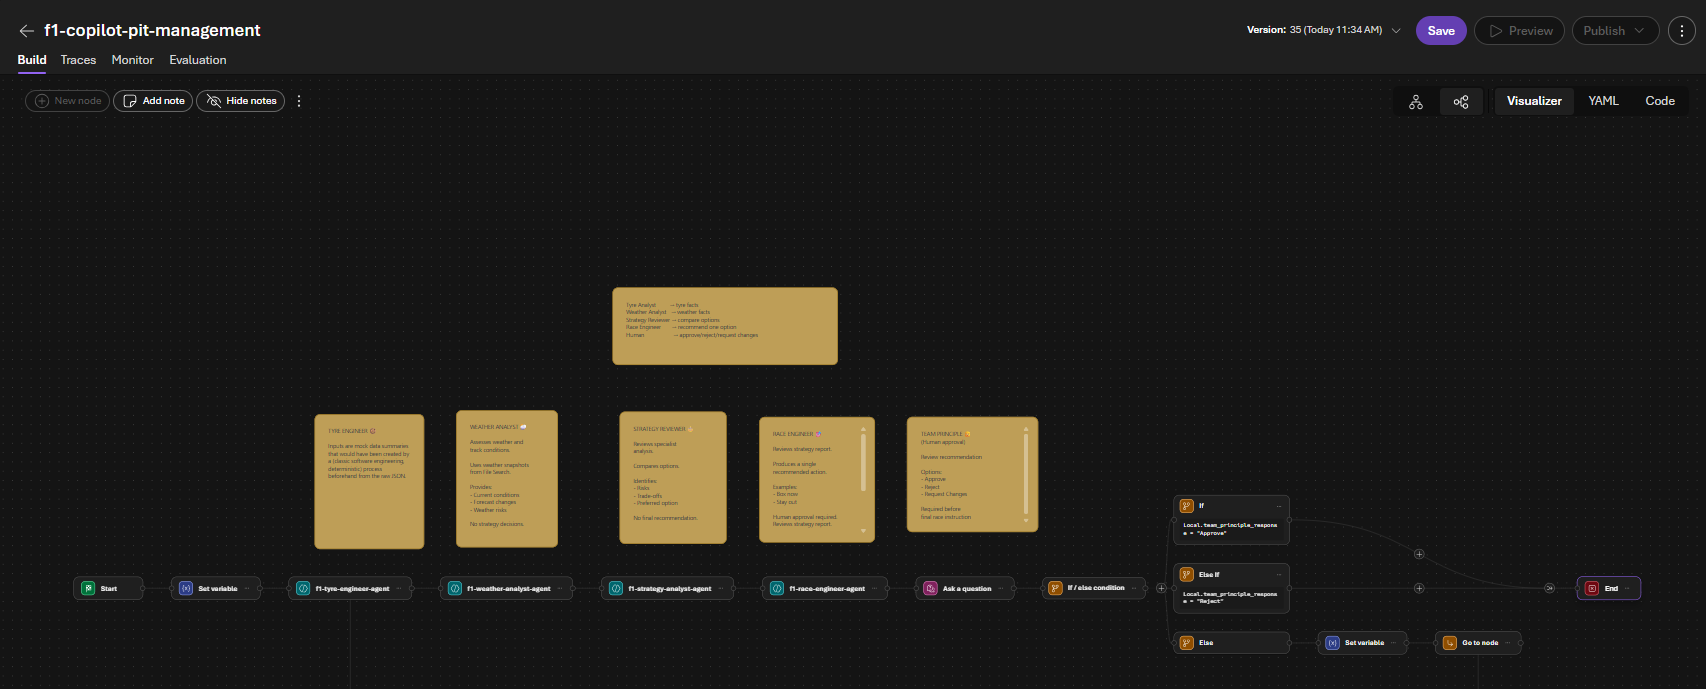
Task: Click the merge connector icon before End
Action: [1549, 588]
